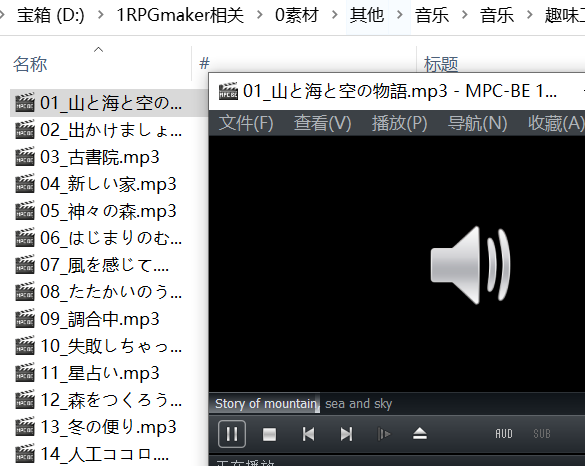Open the 文件(F) menu
The image size is (585, 466).
point(246,123)
